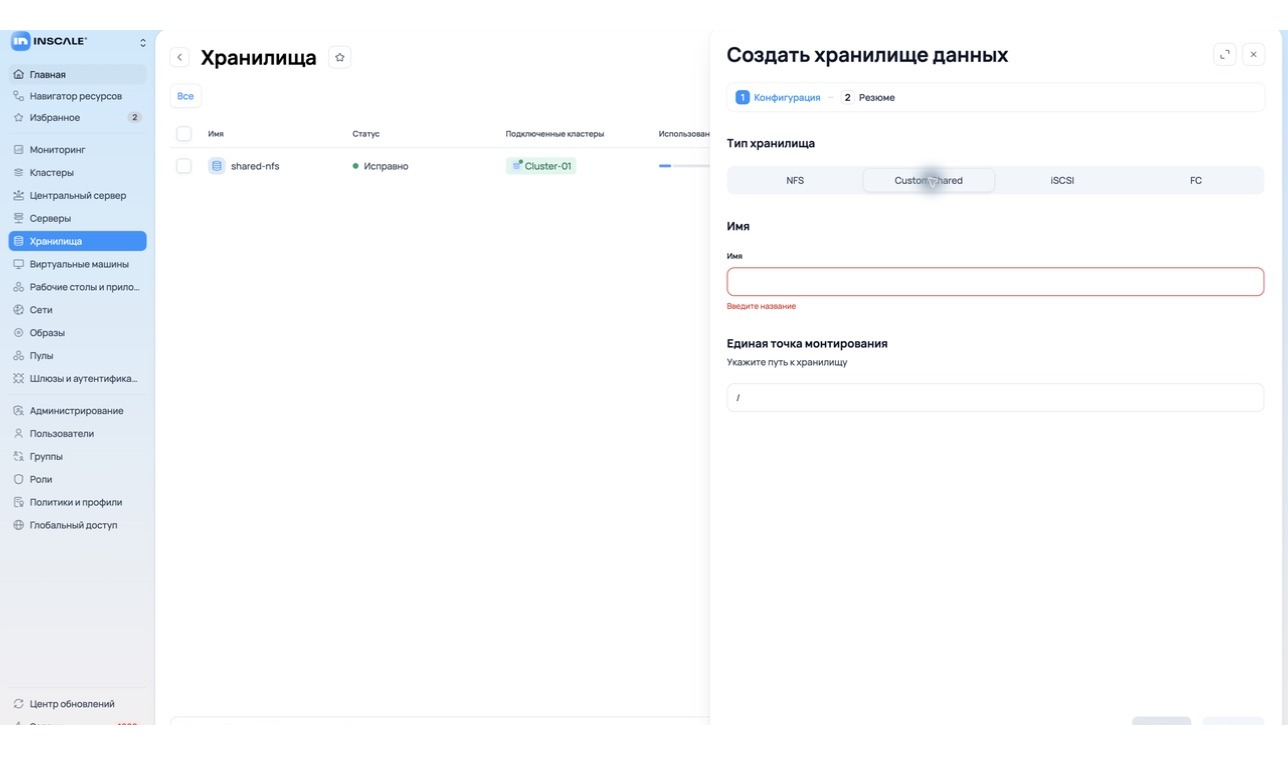Click the shared-nfs usage progress bar

[x=684, y=166]
